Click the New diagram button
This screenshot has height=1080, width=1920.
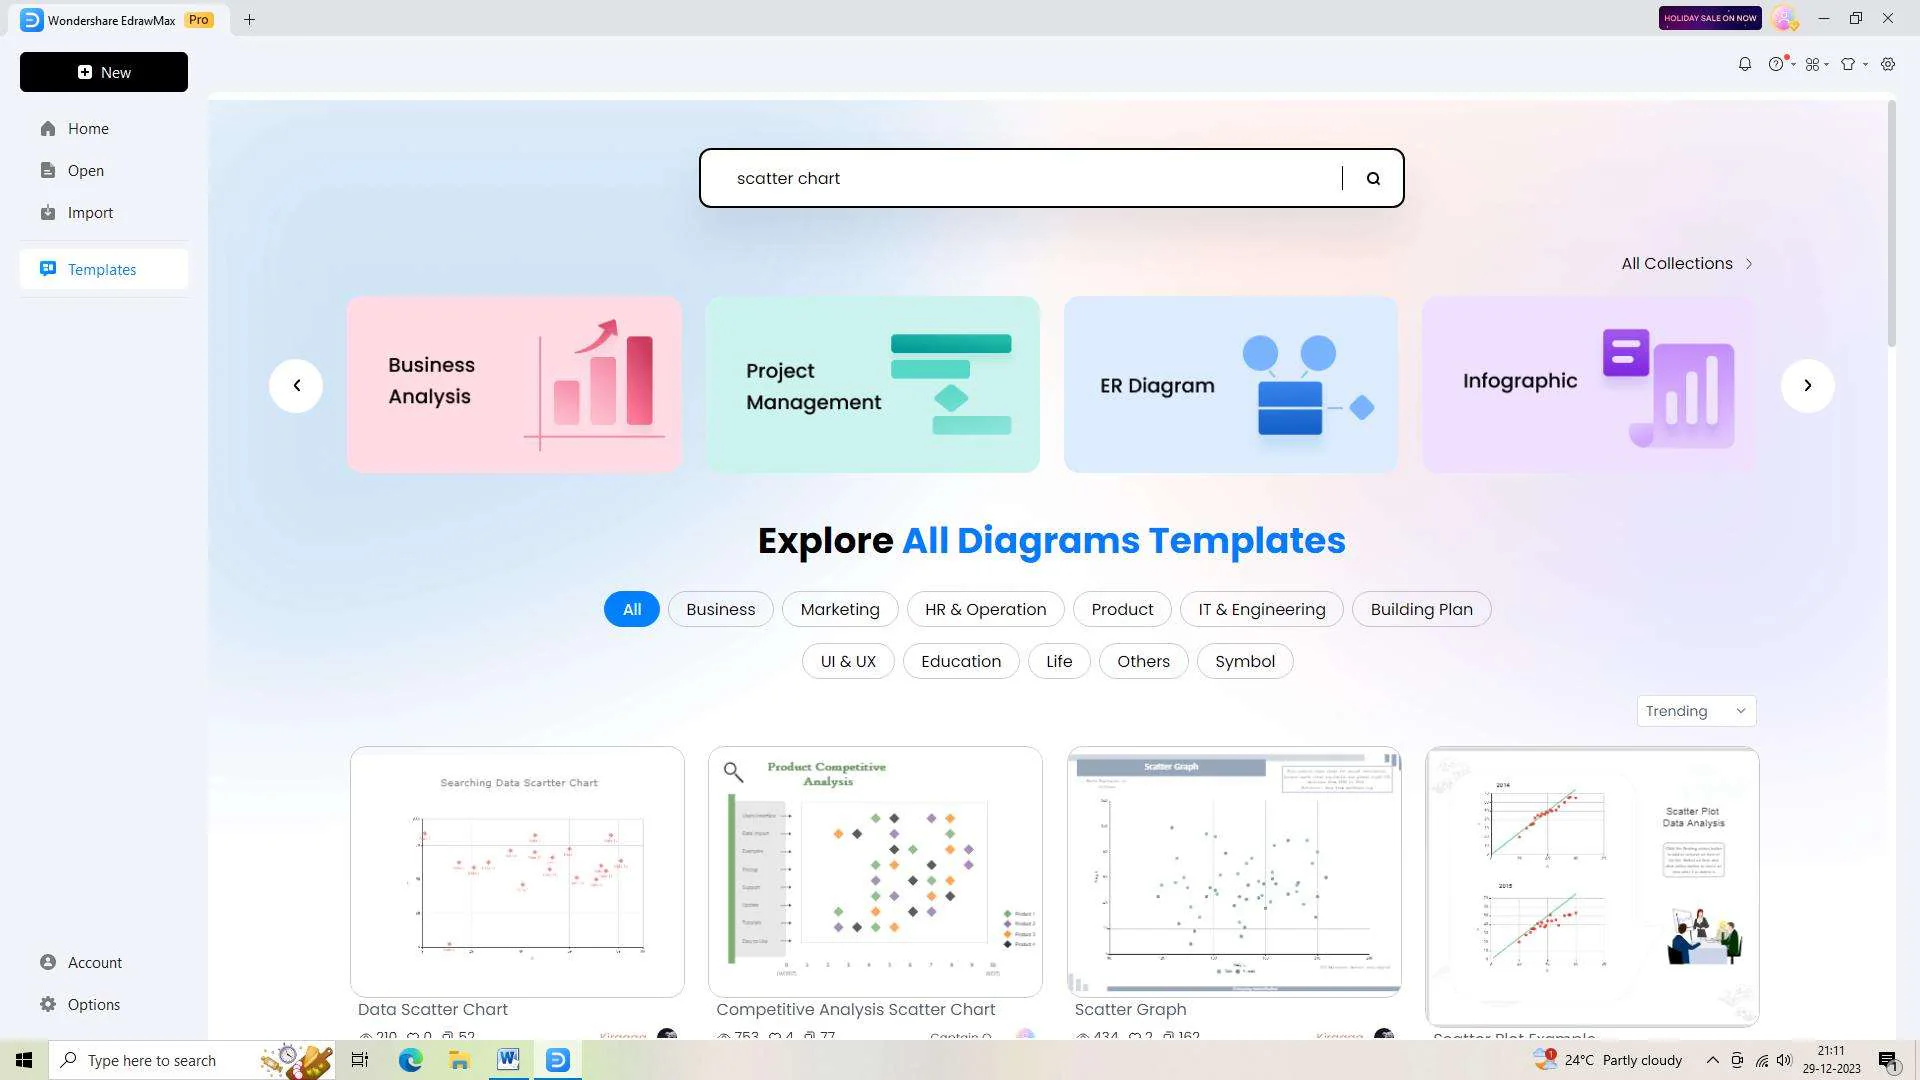103,71
